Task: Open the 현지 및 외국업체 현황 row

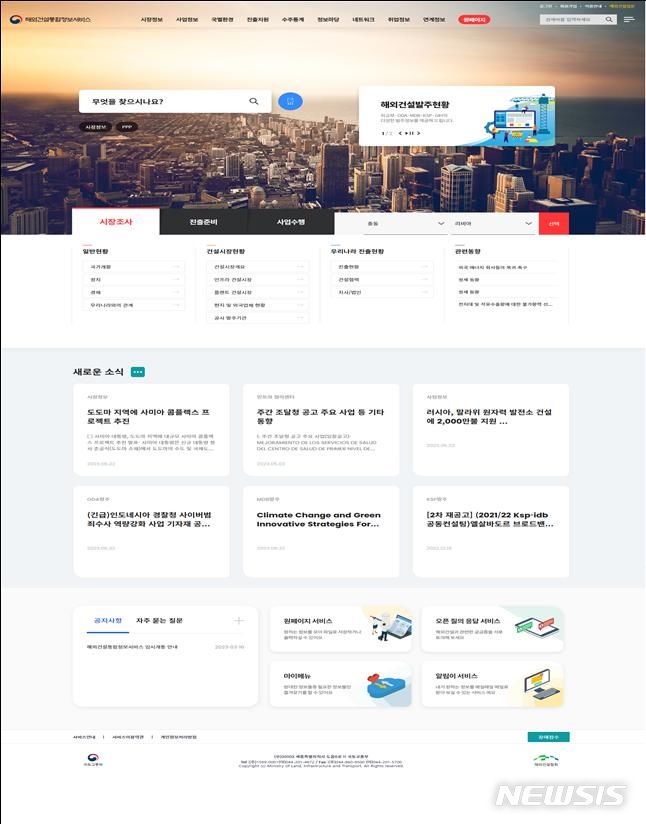Action: pyautogui.click(x=258, y=305)
